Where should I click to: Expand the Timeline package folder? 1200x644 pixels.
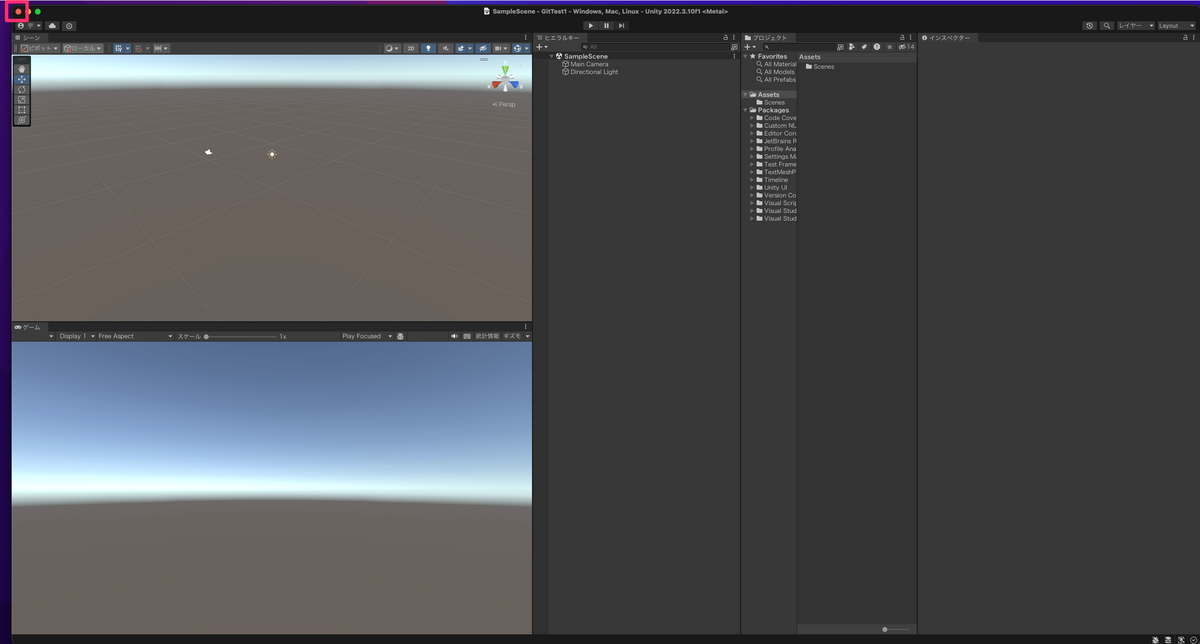pos(752,180)
